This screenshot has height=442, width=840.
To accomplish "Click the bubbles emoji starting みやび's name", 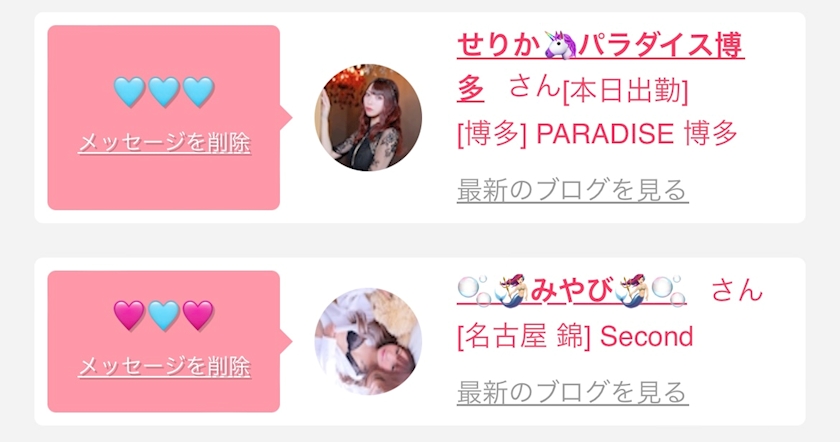I will [474, 290].
